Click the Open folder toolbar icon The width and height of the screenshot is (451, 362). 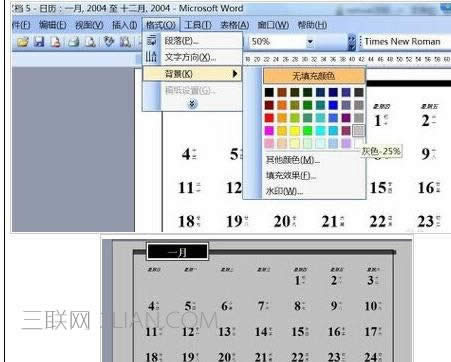[x=22, y=42]
